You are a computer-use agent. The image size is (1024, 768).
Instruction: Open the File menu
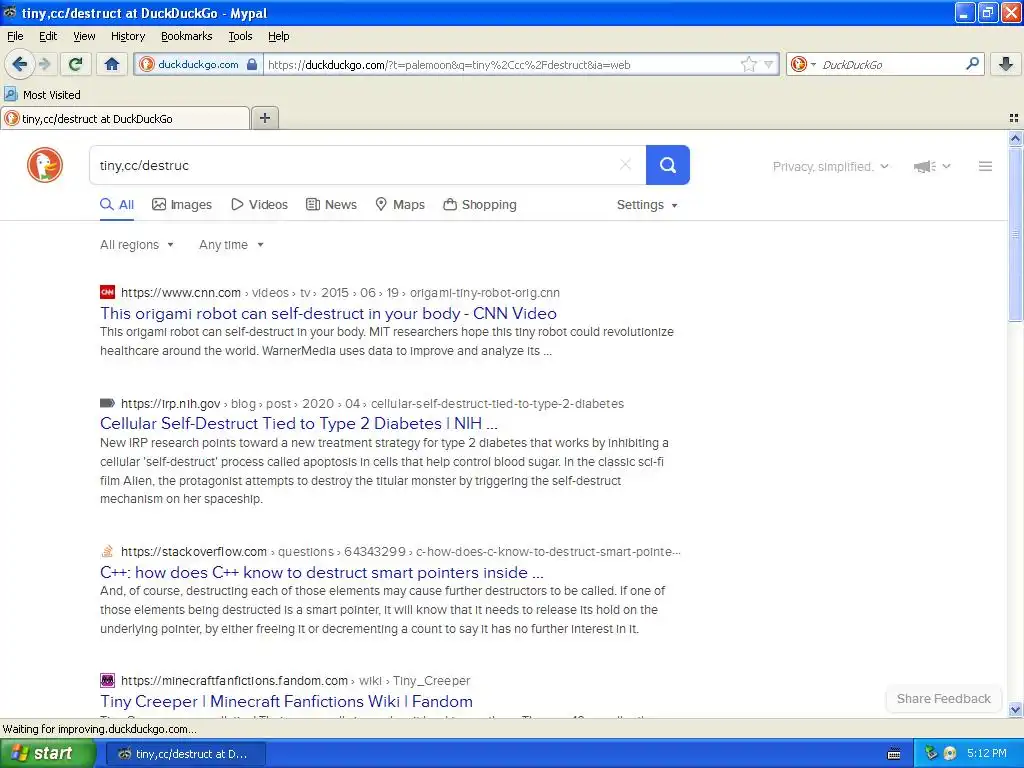15,36
